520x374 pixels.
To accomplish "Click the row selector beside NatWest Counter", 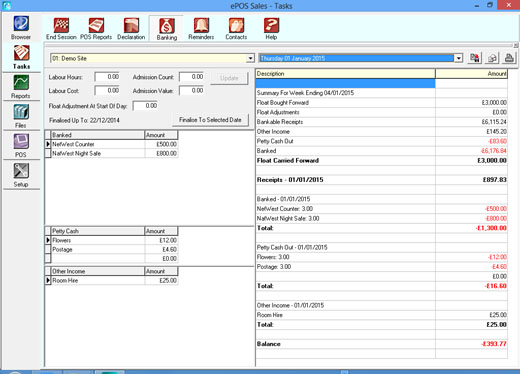I will pyautogui.click(x=48, y=144).
